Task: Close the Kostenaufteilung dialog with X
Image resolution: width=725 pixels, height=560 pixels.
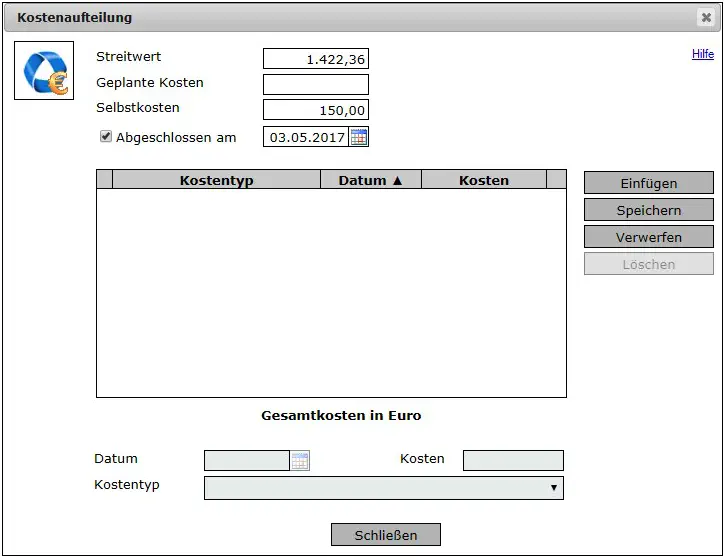Action: [706, 17]
